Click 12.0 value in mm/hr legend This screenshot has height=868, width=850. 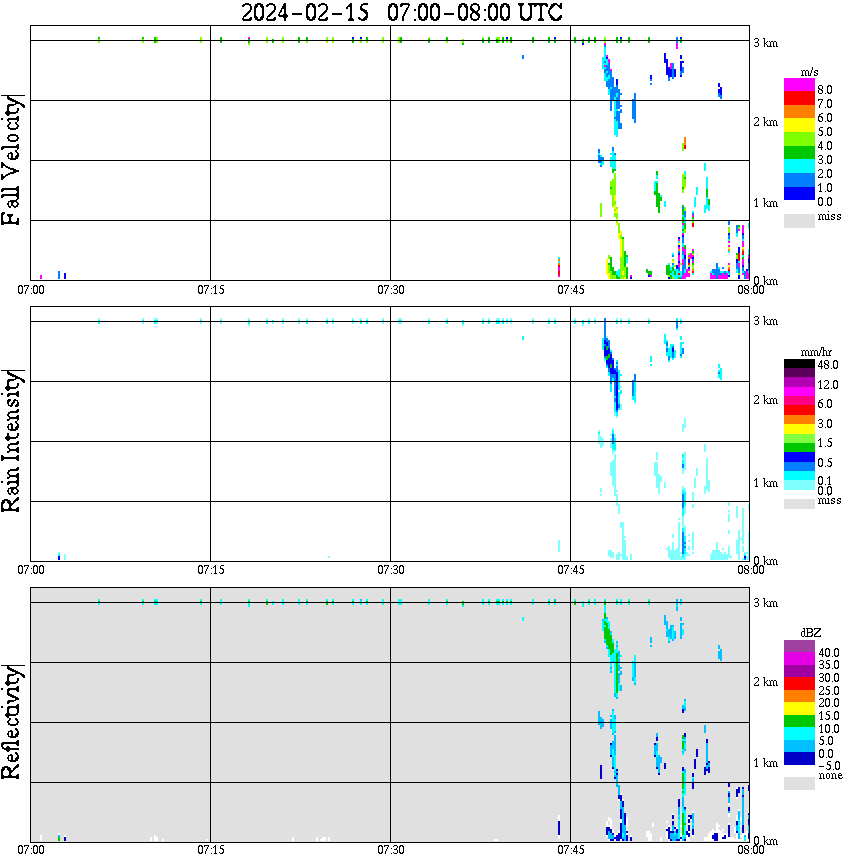click(x=828, y=385)
